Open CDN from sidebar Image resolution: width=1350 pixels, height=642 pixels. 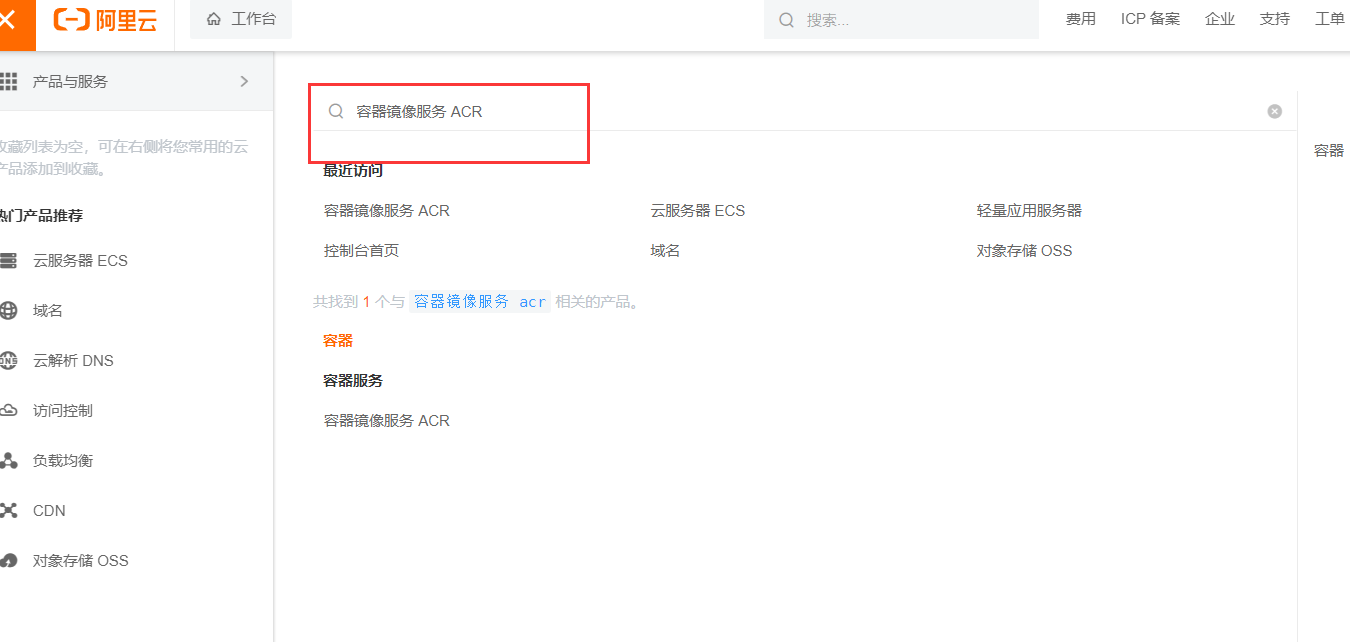point(49,511)
